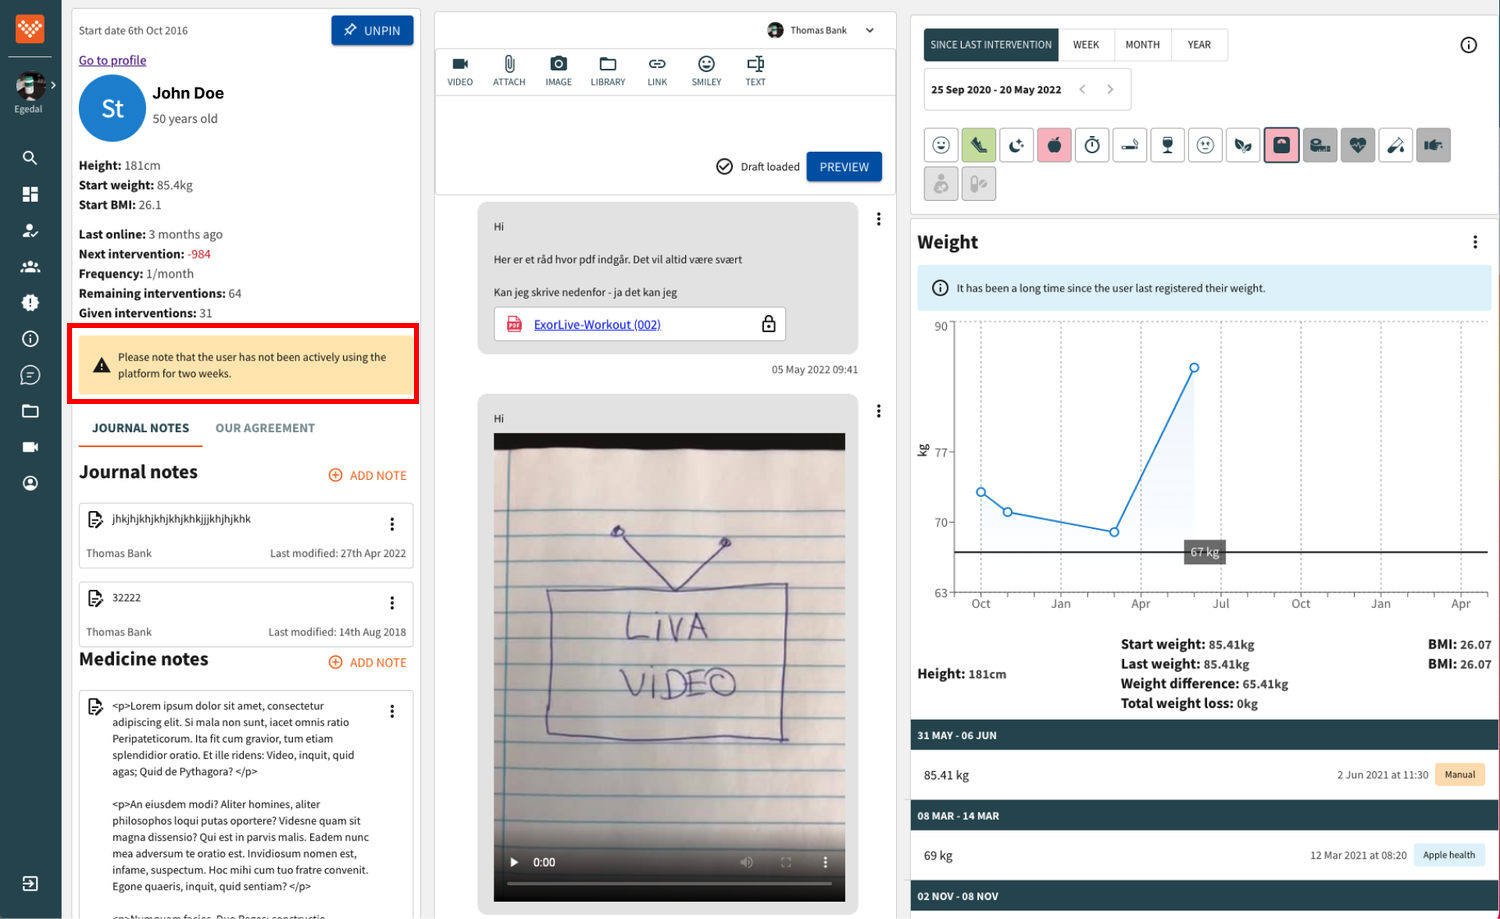Screen dimensions: 1500x919
Task: Click ADD NOTE next to Medicine notes
Action: tap(368, 662)
